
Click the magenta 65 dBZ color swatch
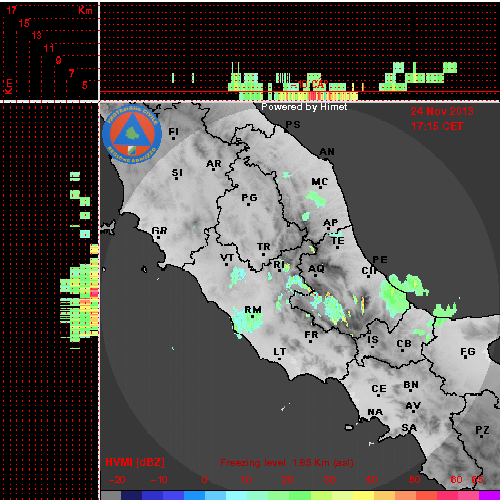(x=489, y=495)
